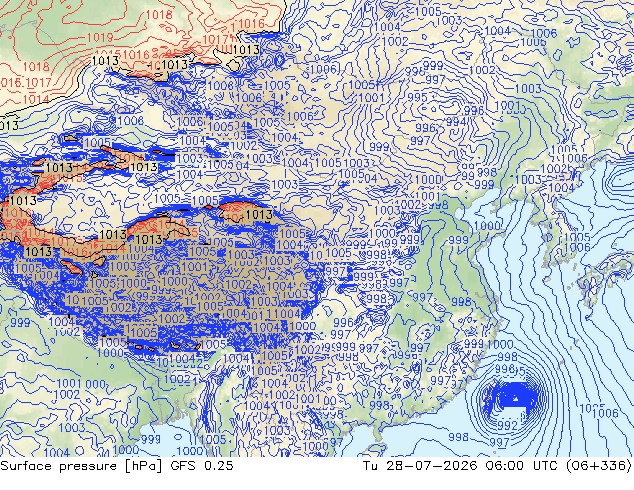This screenshot has width=634, height=490.
Task: Click the date 'Tu 28-07-2026' in caption
Action: (420, 466)
